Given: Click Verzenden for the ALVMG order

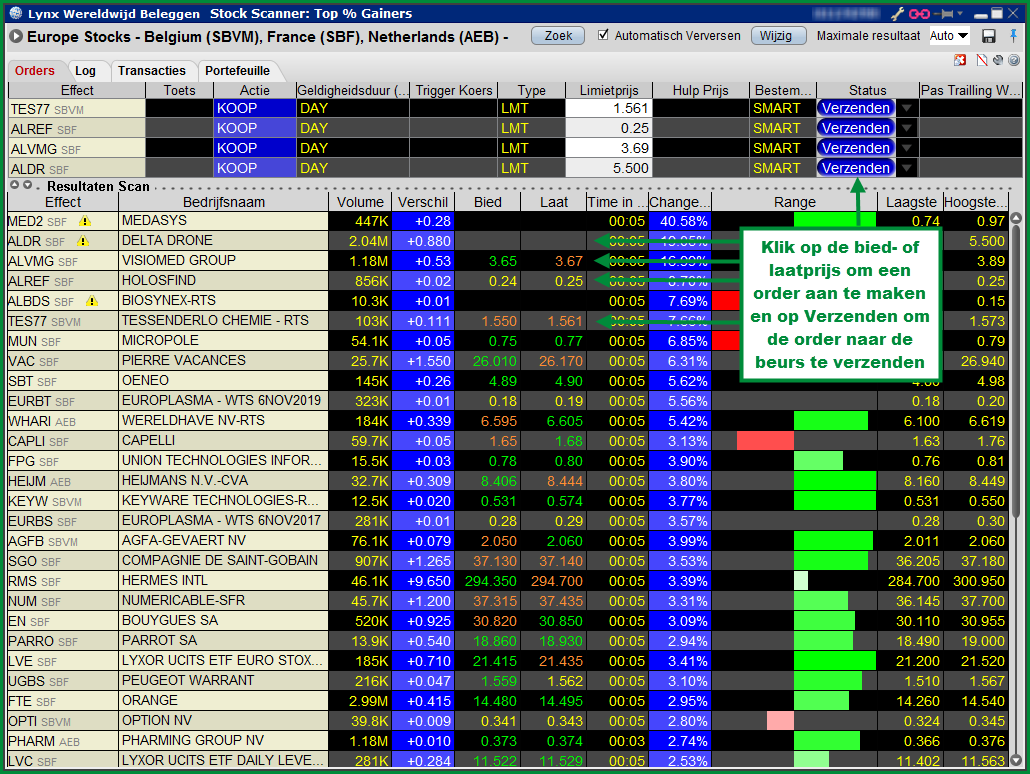Looking at the screenshot, I should click(x=856, y=148).
